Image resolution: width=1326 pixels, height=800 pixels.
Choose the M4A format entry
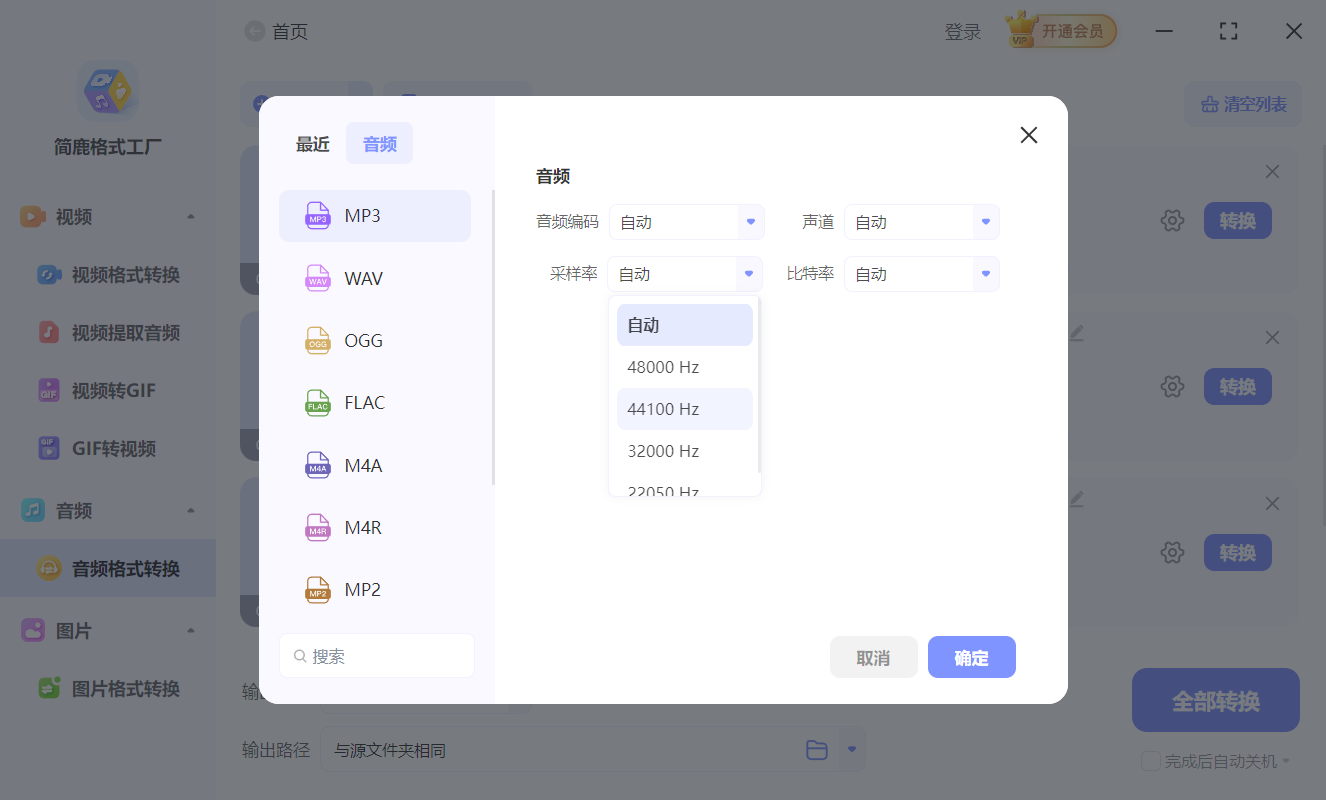375,465
